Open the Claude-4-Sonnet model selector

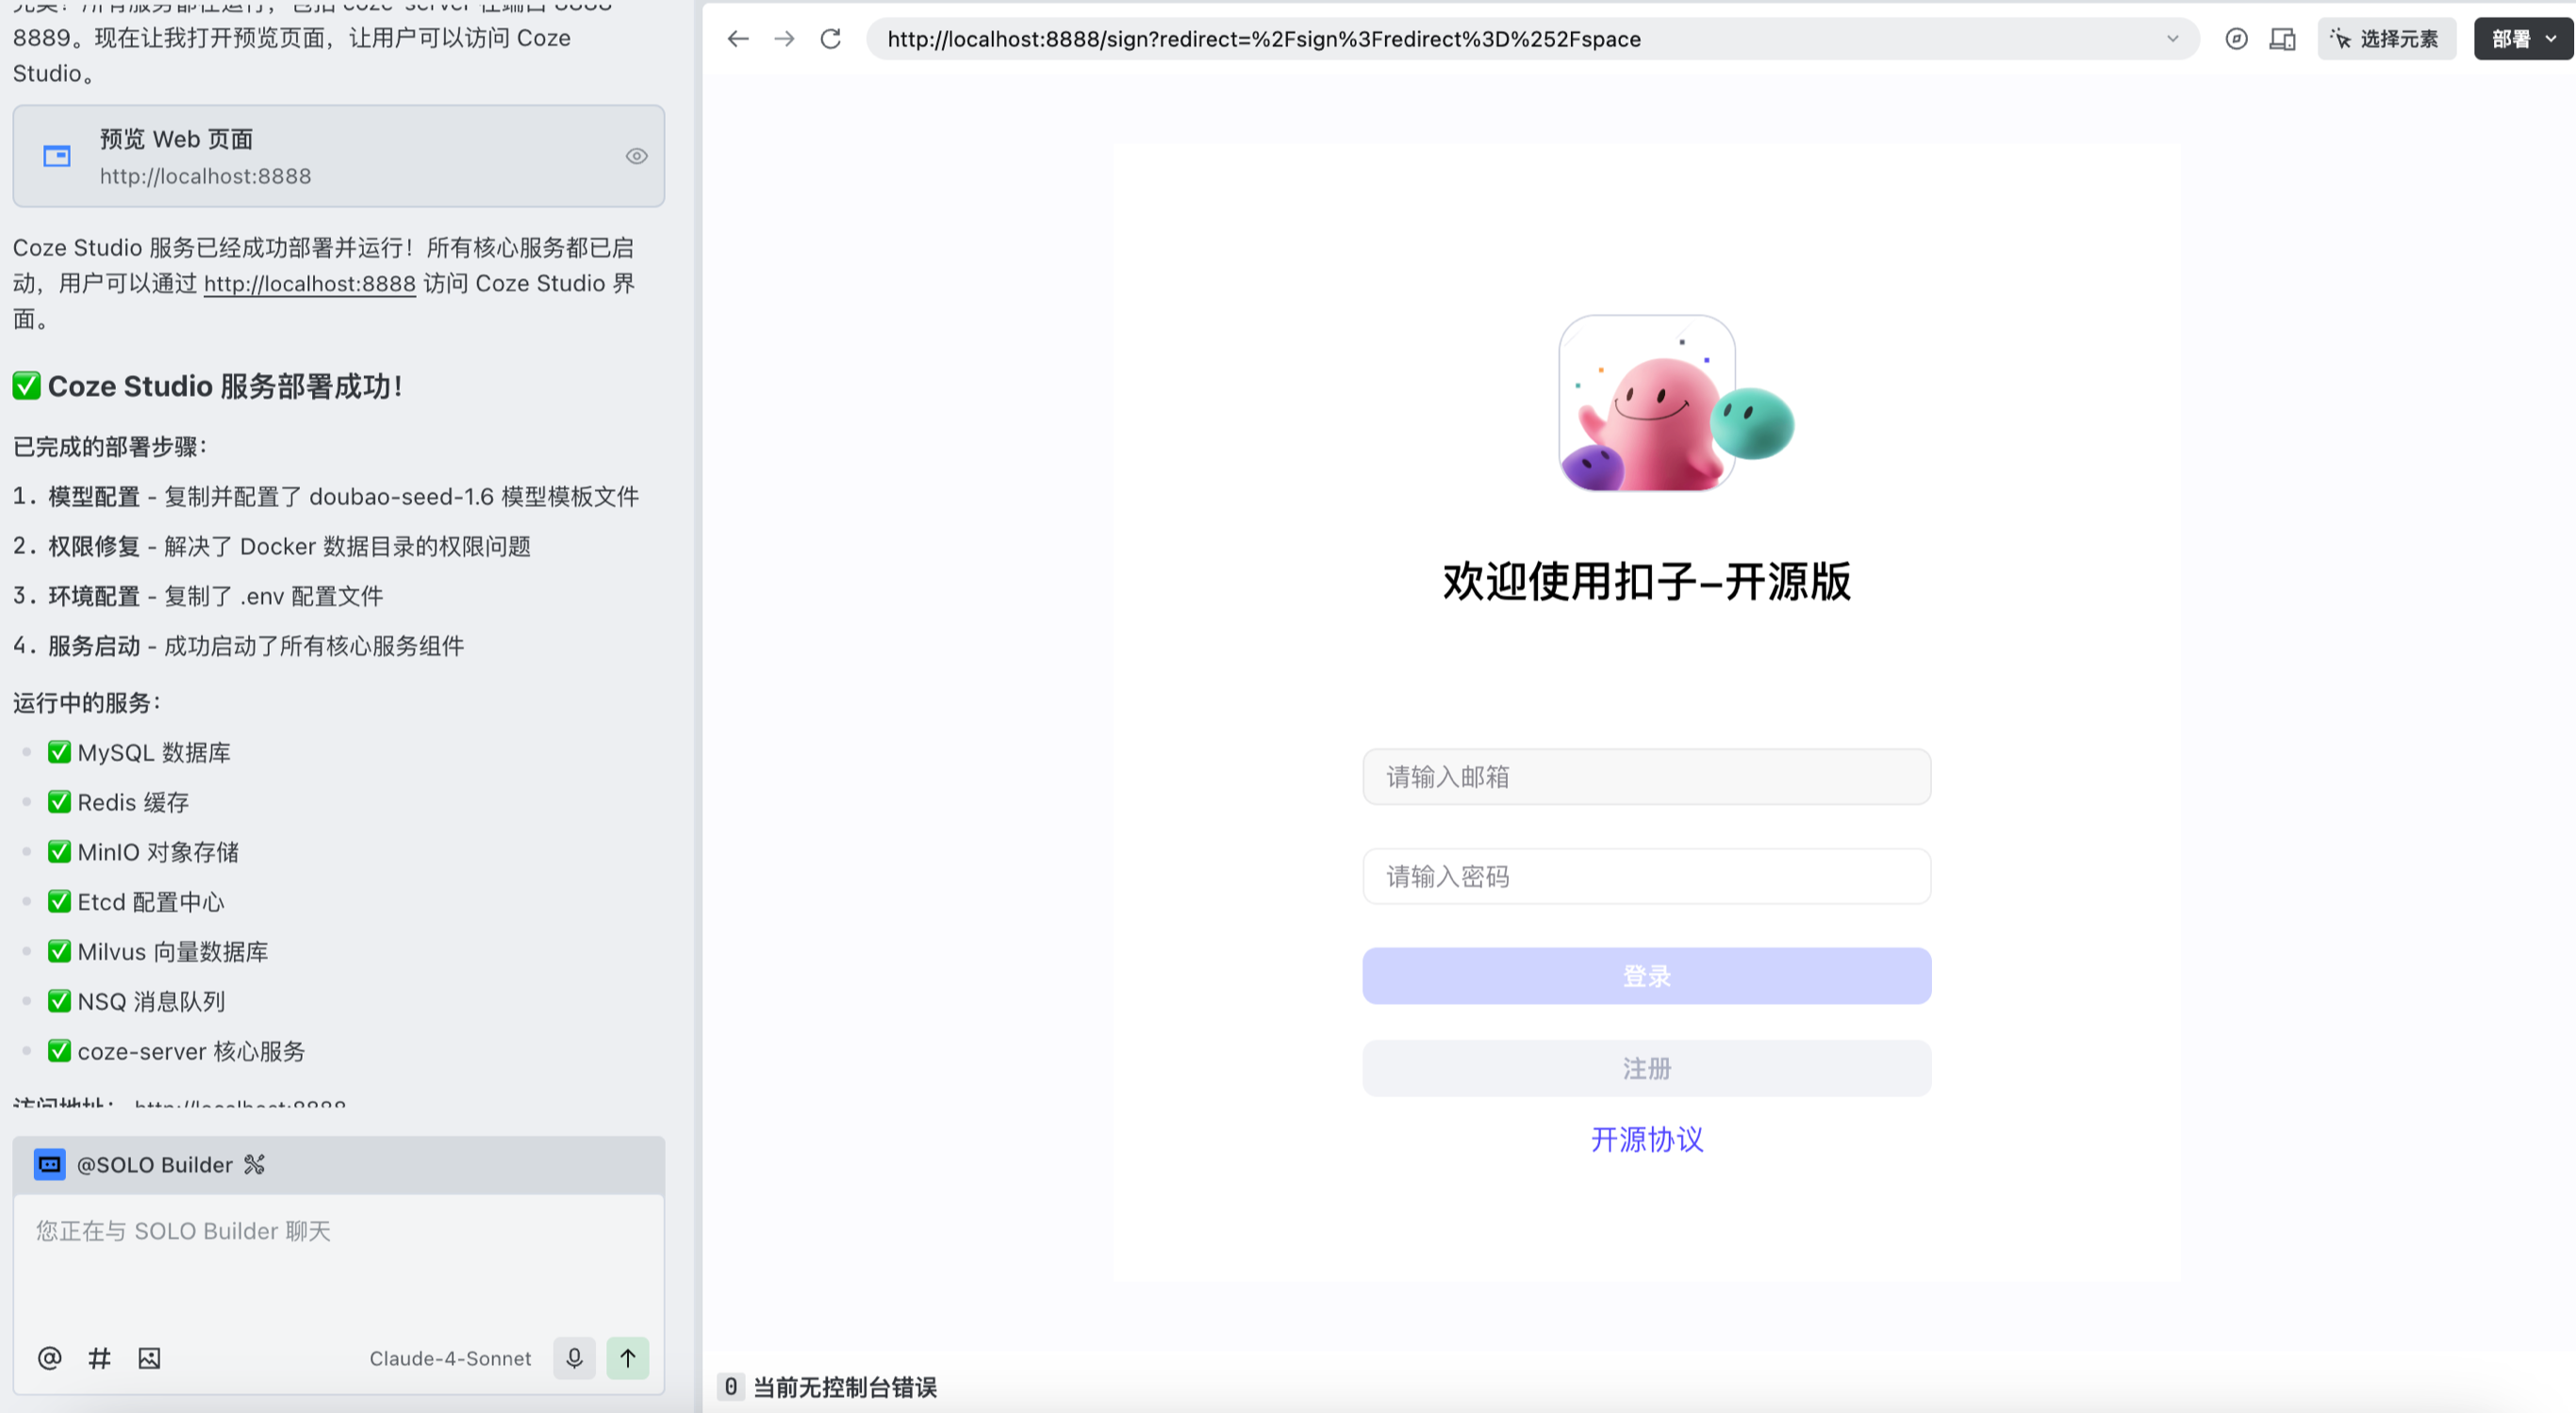(450, 1358)
